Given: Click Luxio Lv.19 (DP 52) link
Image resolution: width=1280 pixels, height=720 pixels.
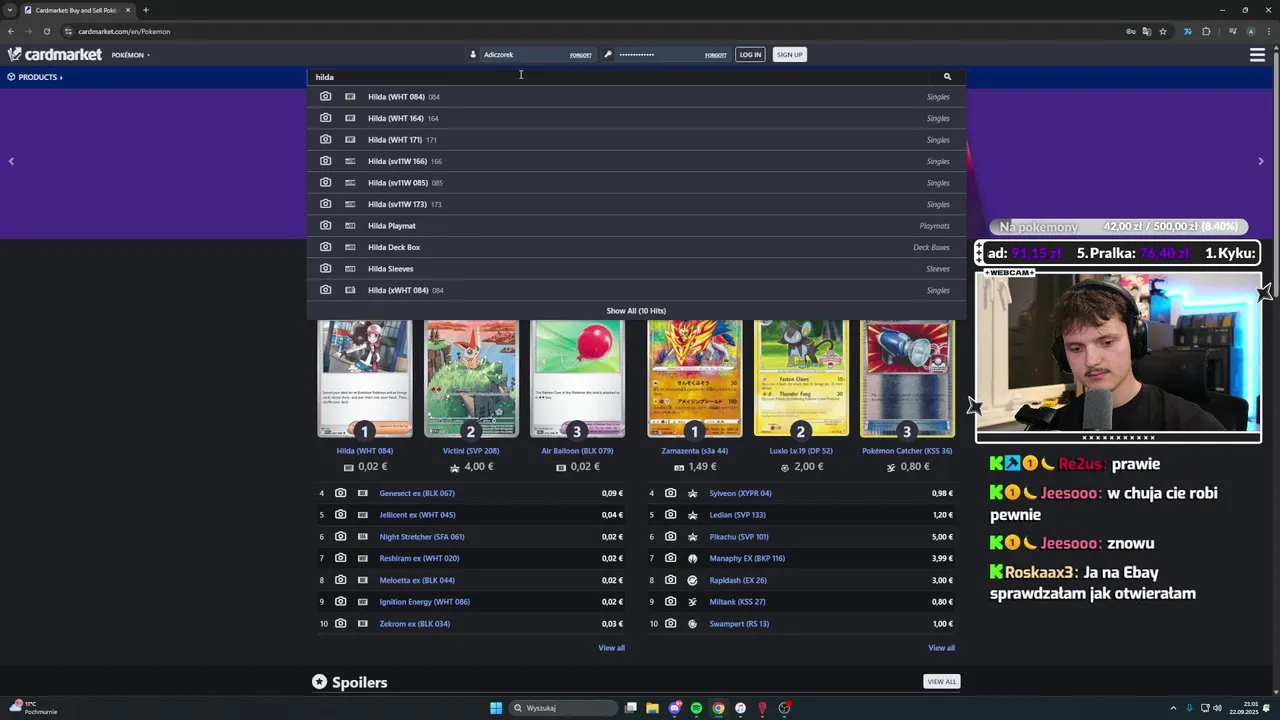Looking at the screenshot, I should pyautogui.click(x=801, y=451).
